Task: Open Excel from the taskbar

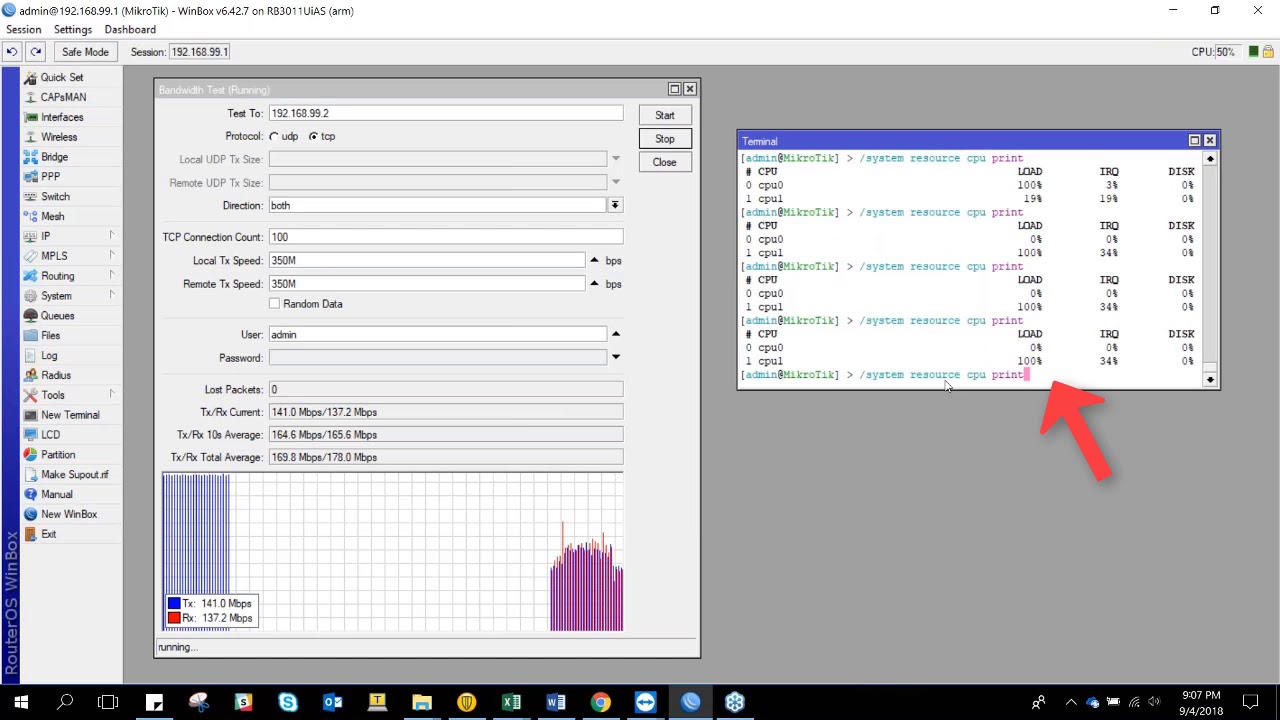Action: pos(511,702)
